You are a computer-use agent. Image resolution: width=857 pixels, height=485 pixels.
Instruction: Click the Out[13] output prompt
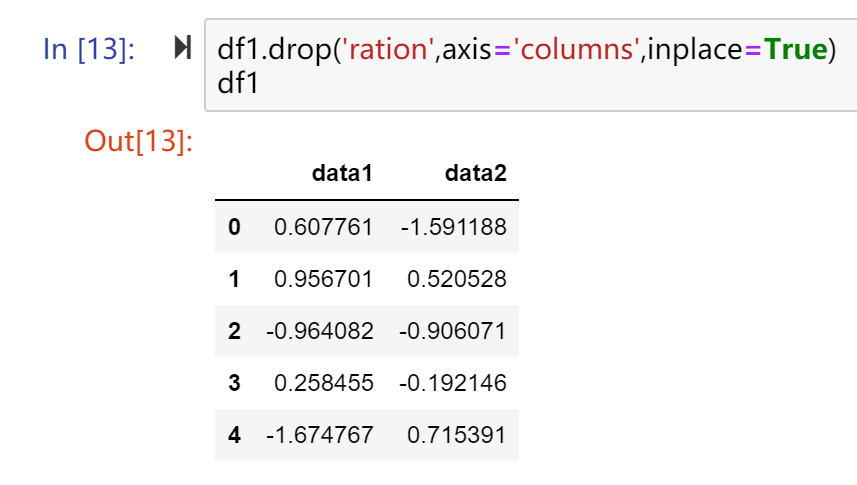[x=138, y=141]
